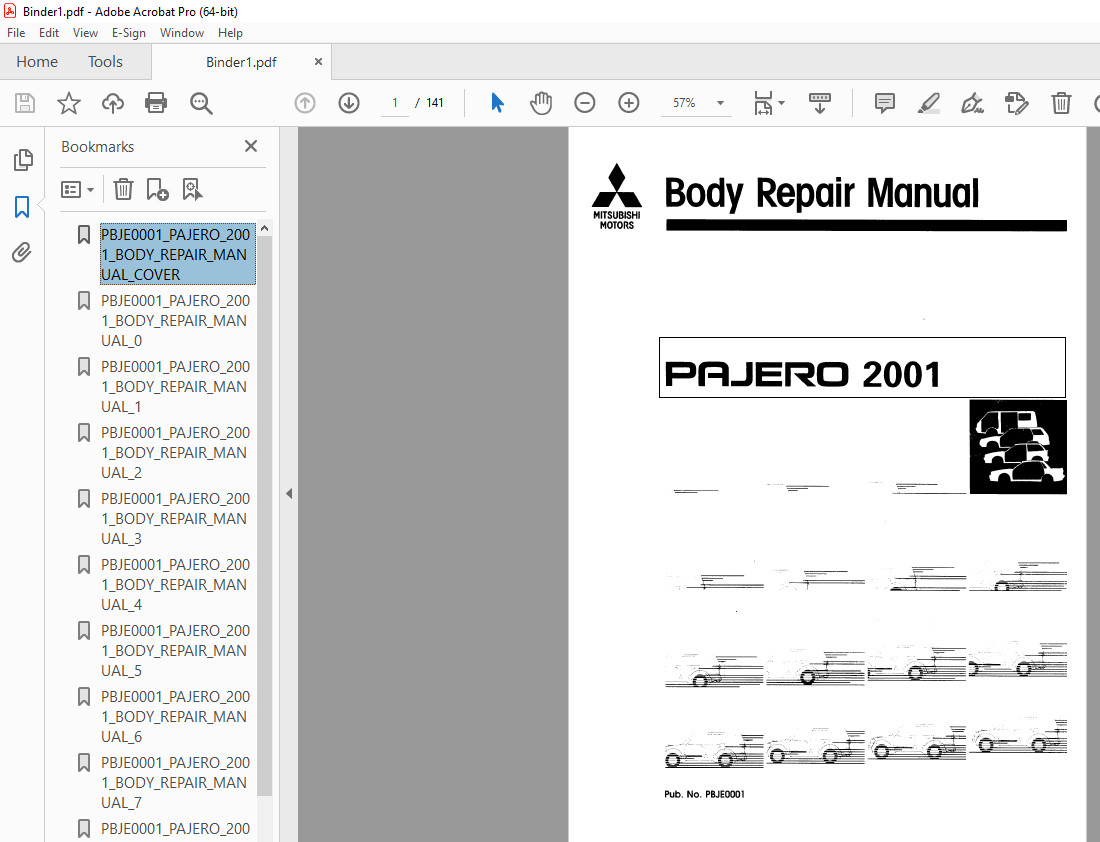Viewport: 1100px width, 842px height.
Task: Toggle the Bookmarks panel icon
Action: tap(22, 207)
